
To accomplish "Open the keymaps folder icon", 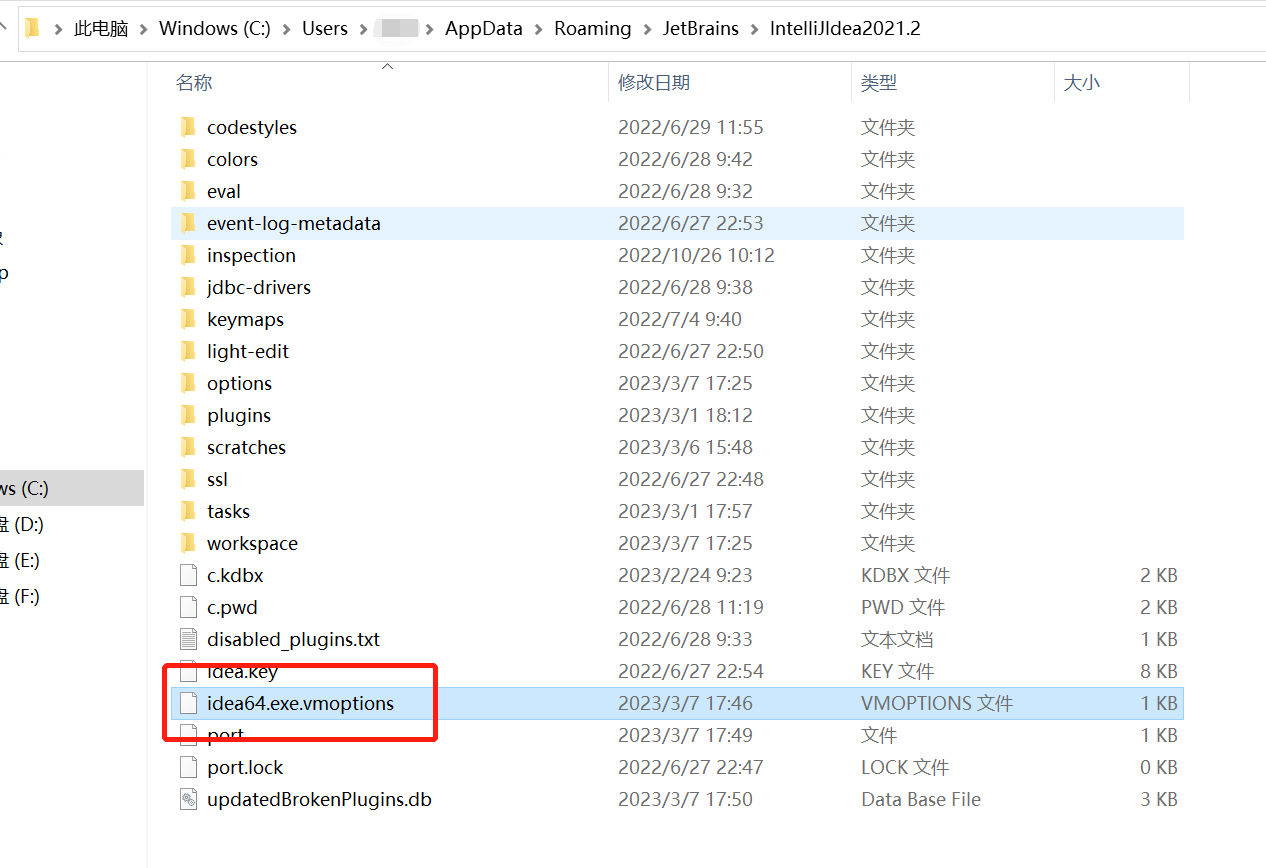I will tap(189, 319).
